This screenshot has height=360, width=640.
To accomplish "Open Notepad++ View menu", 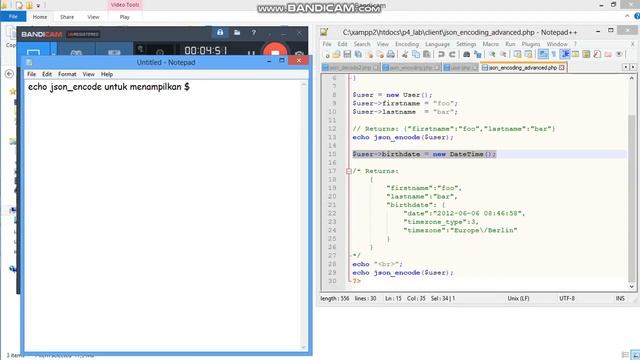I will pyautogui.click(x=382, y=44).
